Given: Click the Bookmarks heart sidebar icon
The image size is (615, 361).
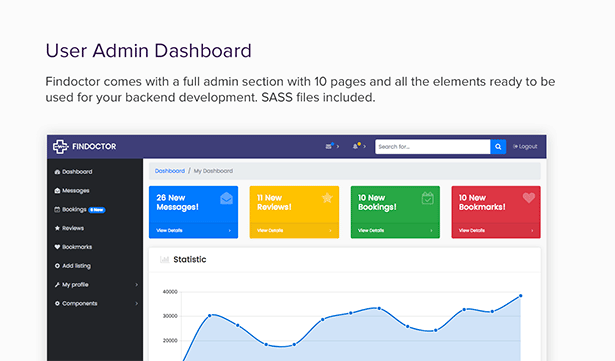Looking at the screenshot, I should 57,247.
